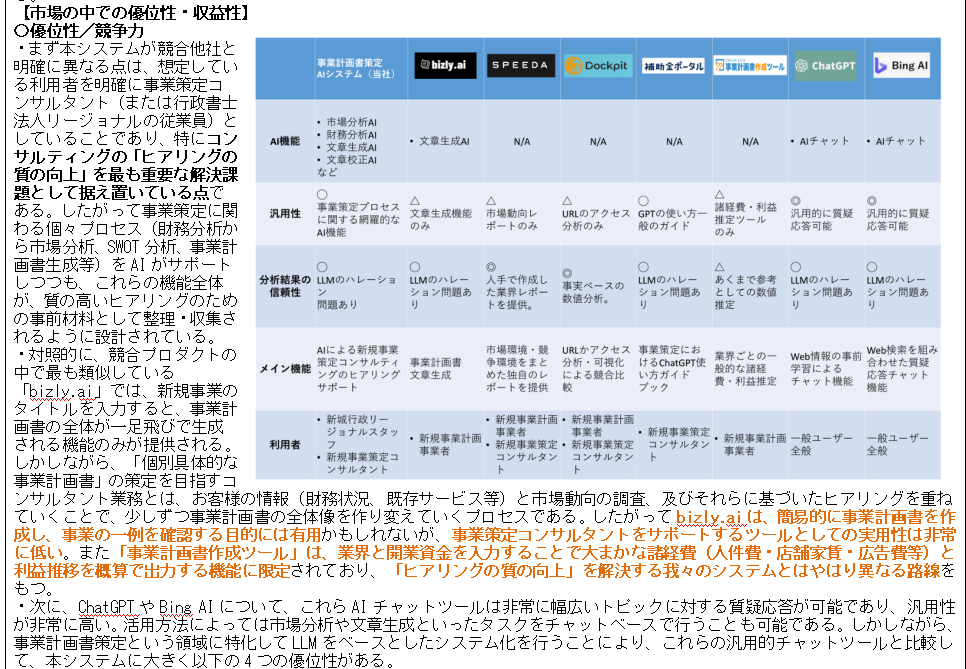Click the 補助金ポータル logo
966x669 pixels.
(x=672, y=67)
